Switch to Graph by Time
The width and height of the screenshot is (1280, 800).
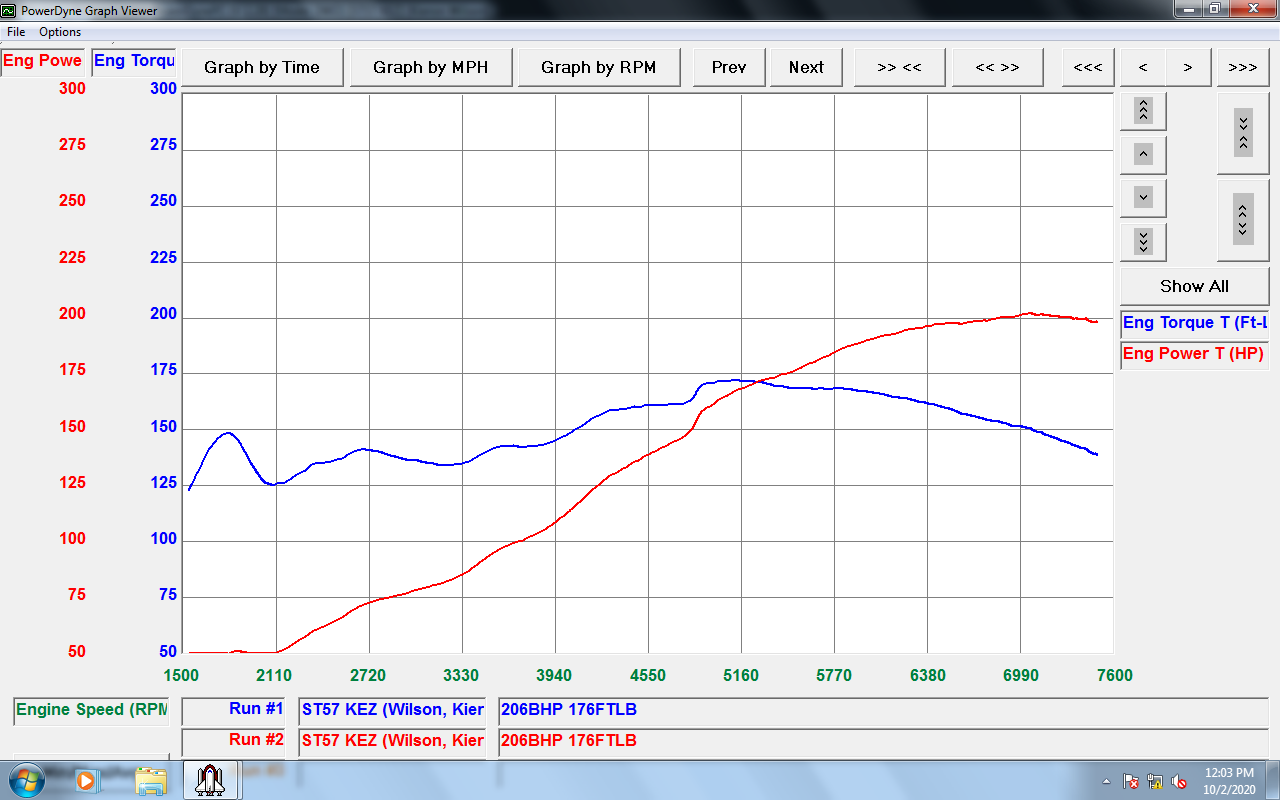click(262, 67)
